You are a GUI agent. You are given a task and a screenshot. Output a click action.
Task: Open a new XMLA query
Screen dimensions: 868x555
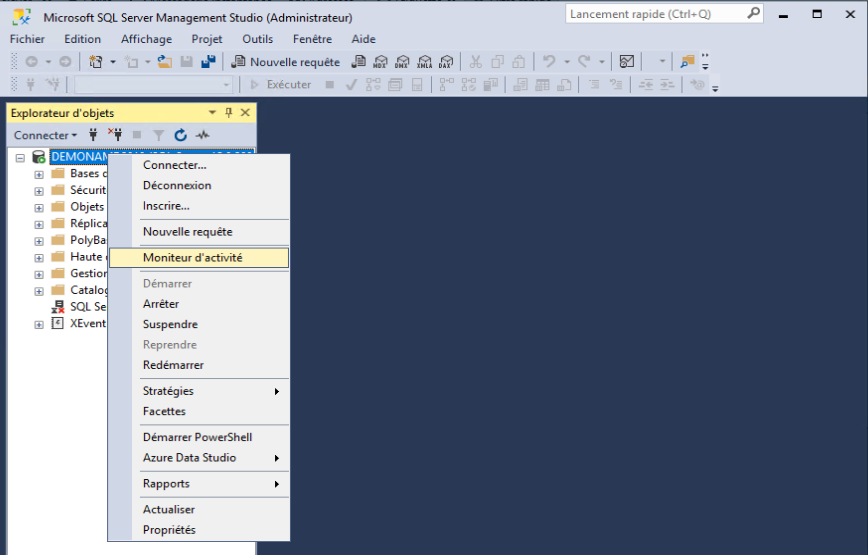tap(425, 61)
